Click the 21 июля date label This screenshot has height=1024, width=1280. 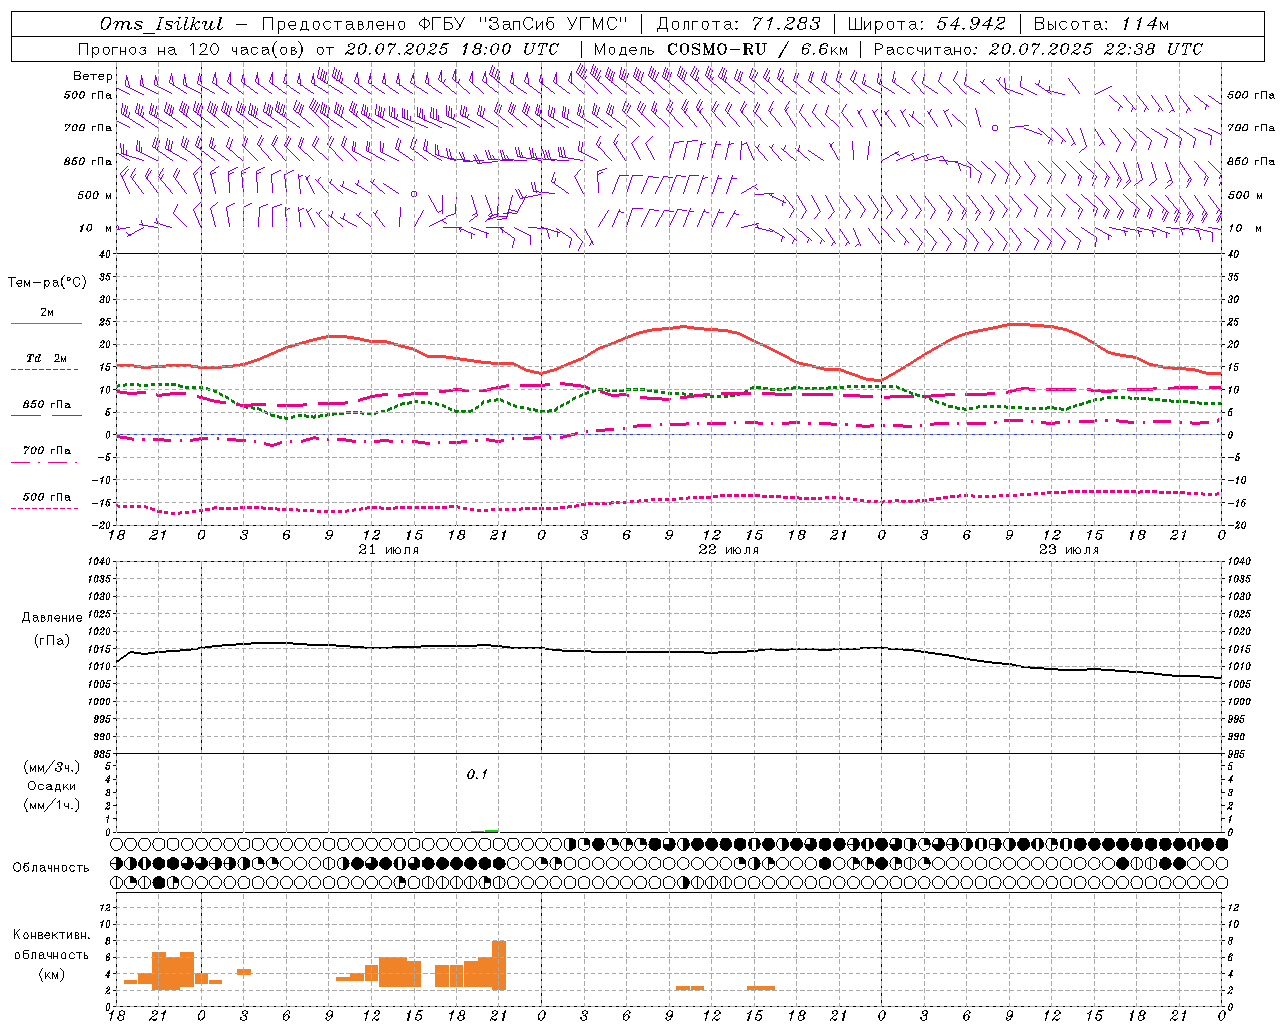click(389, 550)
